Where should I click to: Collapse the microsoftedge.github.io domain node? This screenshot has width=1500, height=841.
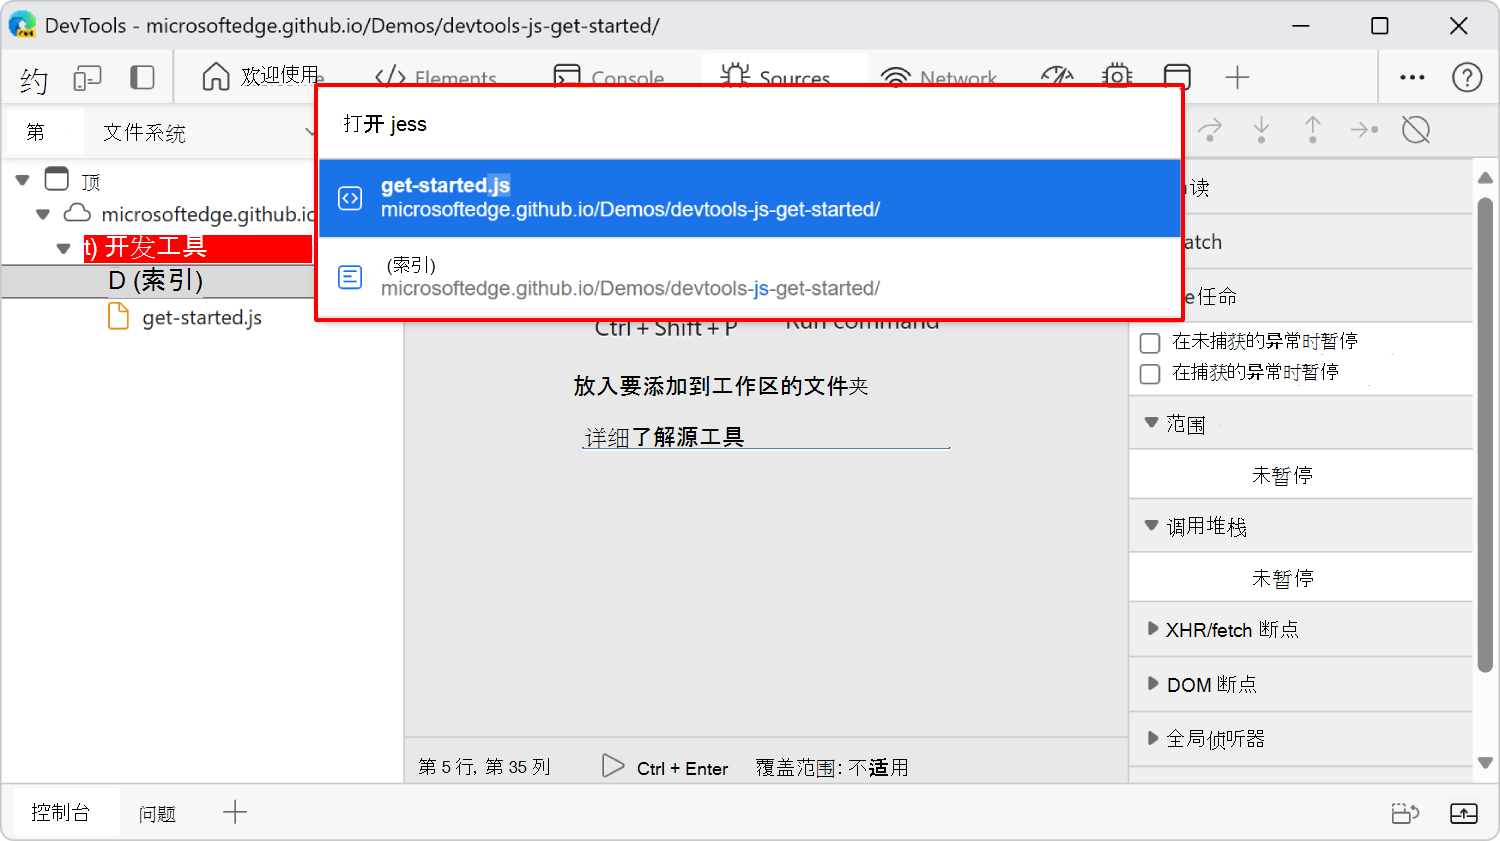click(x=42, y=214)
